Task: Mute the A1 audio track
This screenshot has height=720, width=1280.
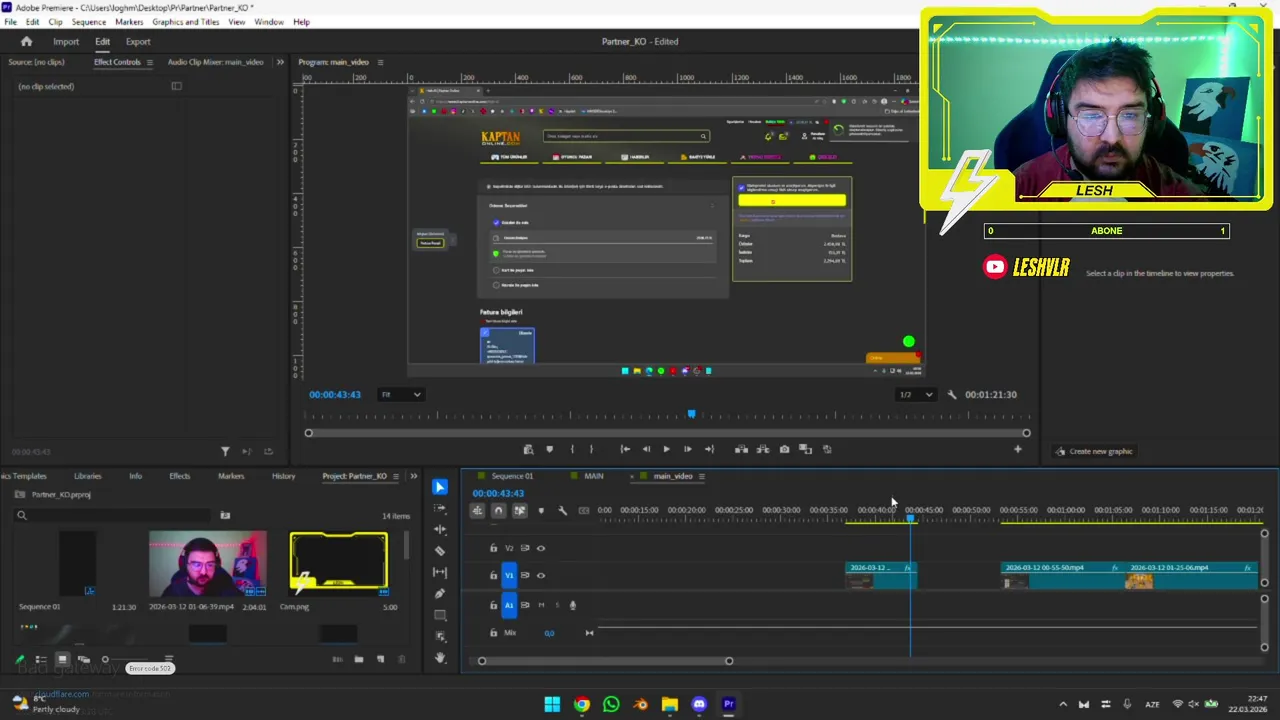Action: pos(541,605)
